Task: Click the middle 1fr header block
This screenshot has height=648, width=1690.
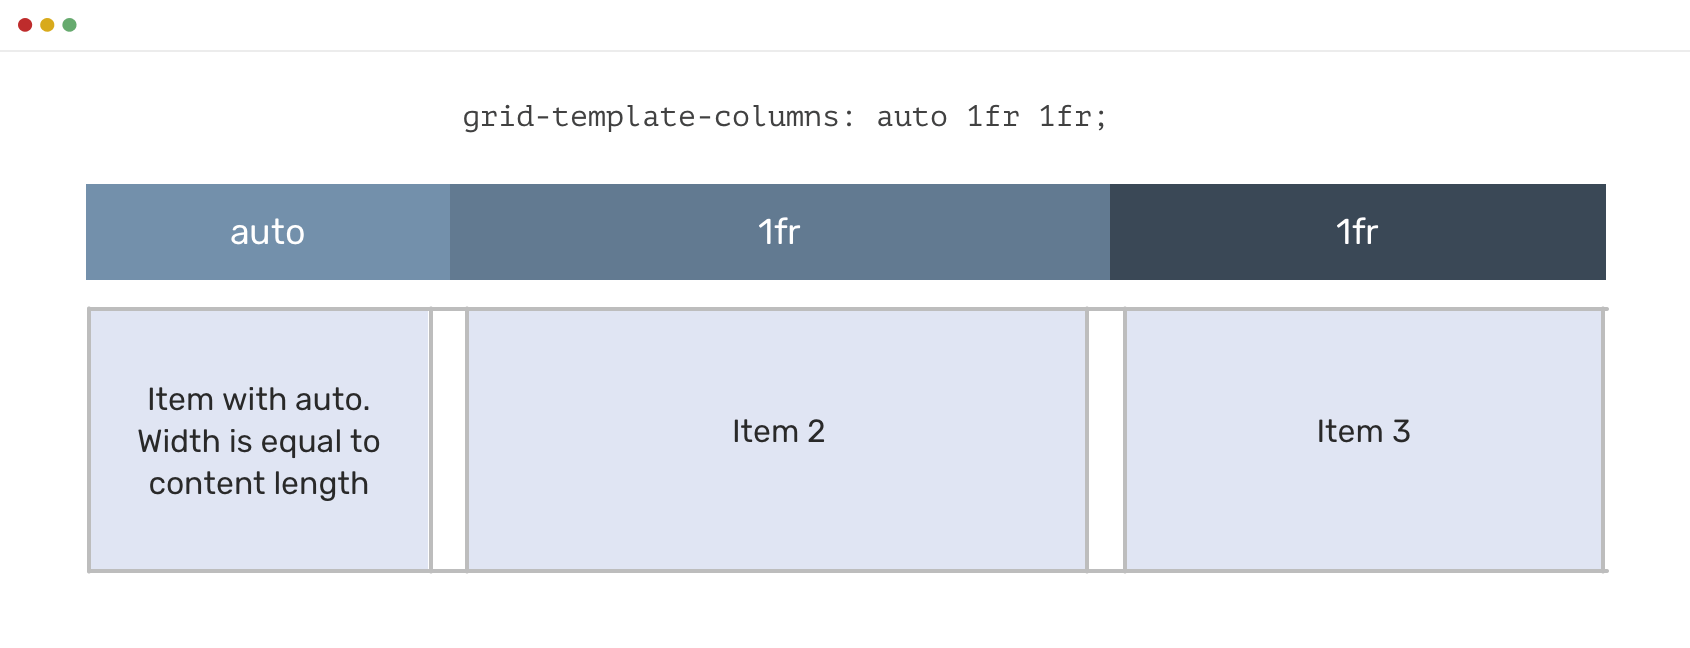Action: tap(779, 232)
